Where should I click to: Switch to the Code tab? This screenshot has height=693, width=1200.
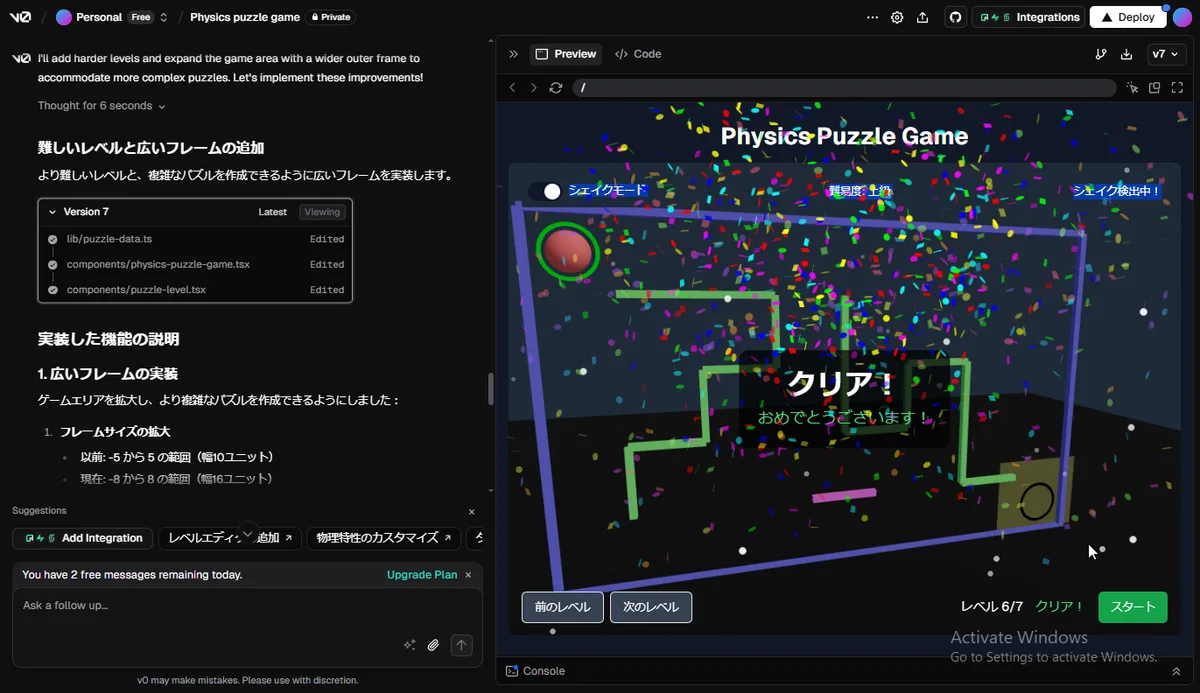coord(638,54)
